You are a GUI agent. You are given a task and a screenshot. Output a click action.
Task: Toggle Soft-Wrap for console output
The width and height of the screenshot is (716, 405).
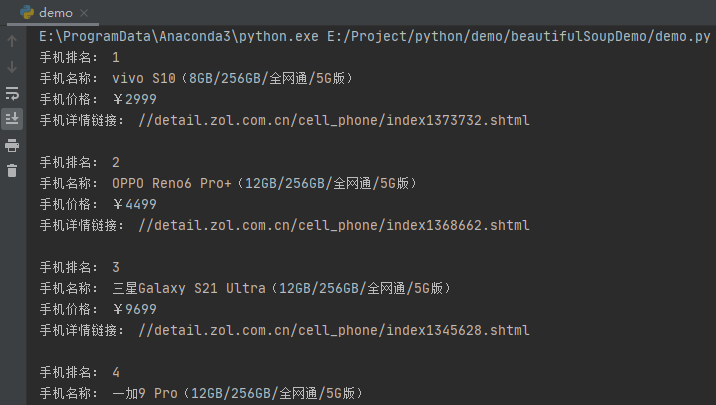(12, 93)
